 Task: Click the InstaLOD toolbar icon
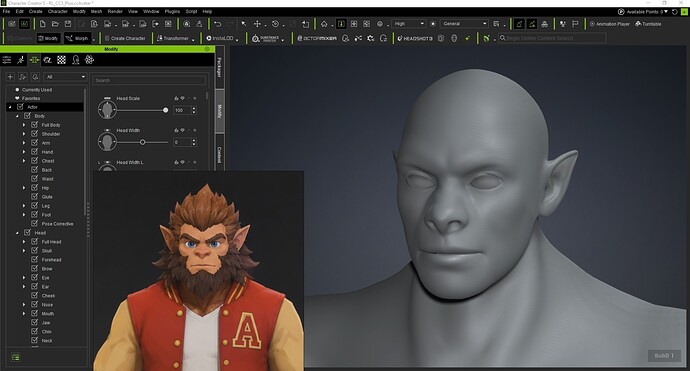(220, 38)
